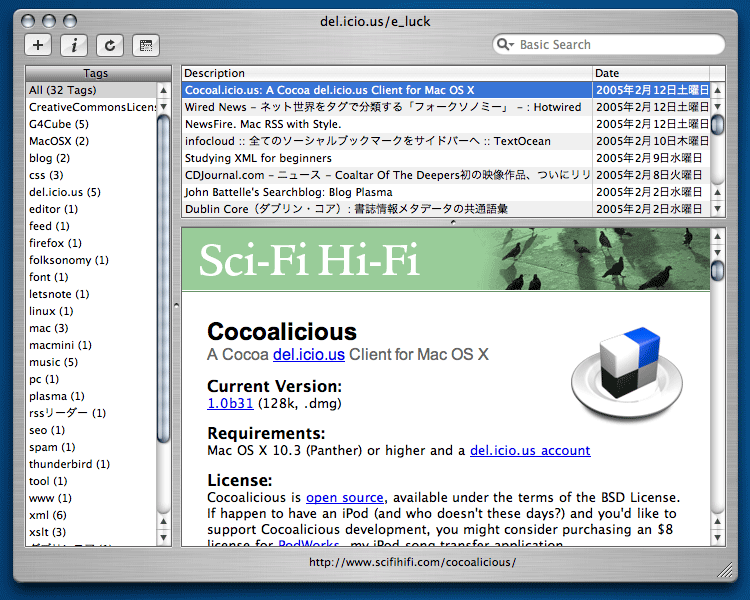The height and width of the screenshot is (600, 750).
Task: Select the NewsFire. Mac RSS bookmark row
Action: coord(386,124)
